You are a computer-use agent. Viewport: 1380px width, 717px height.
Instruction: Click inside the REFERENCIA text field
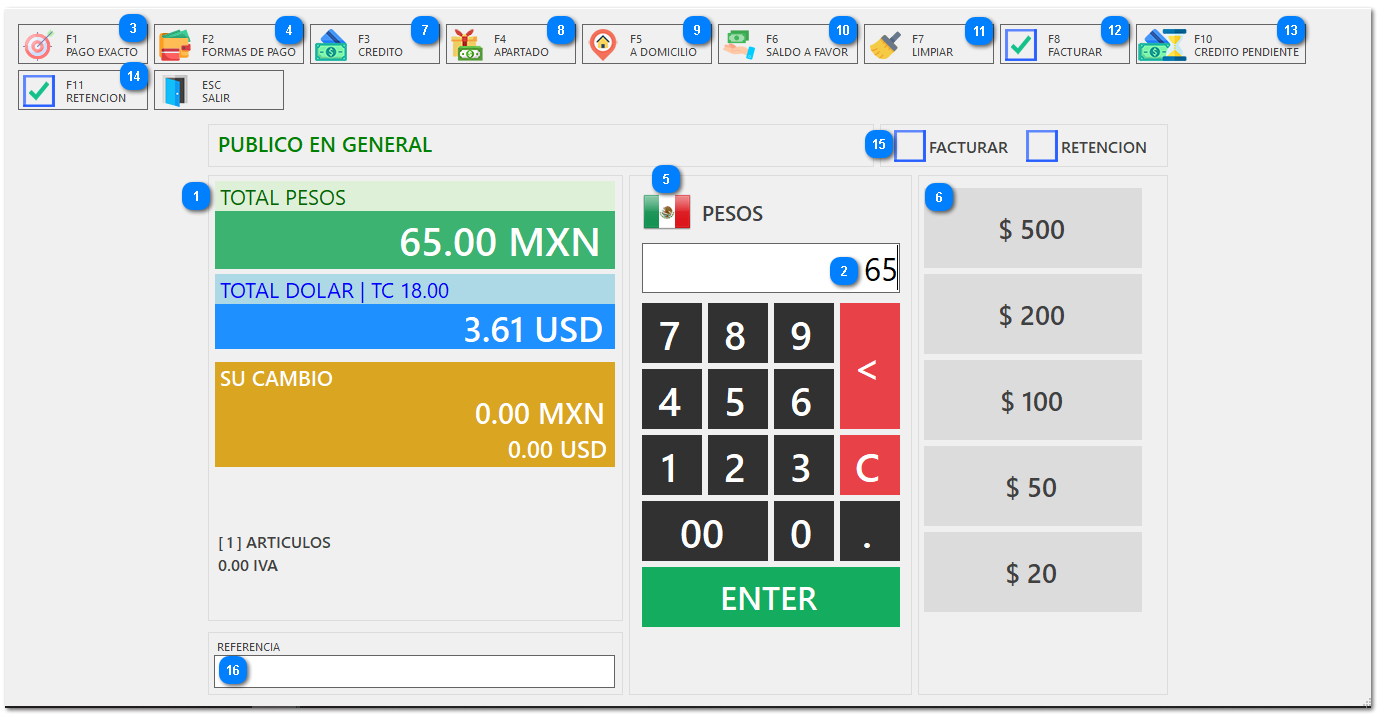click(x=414, y=670)
